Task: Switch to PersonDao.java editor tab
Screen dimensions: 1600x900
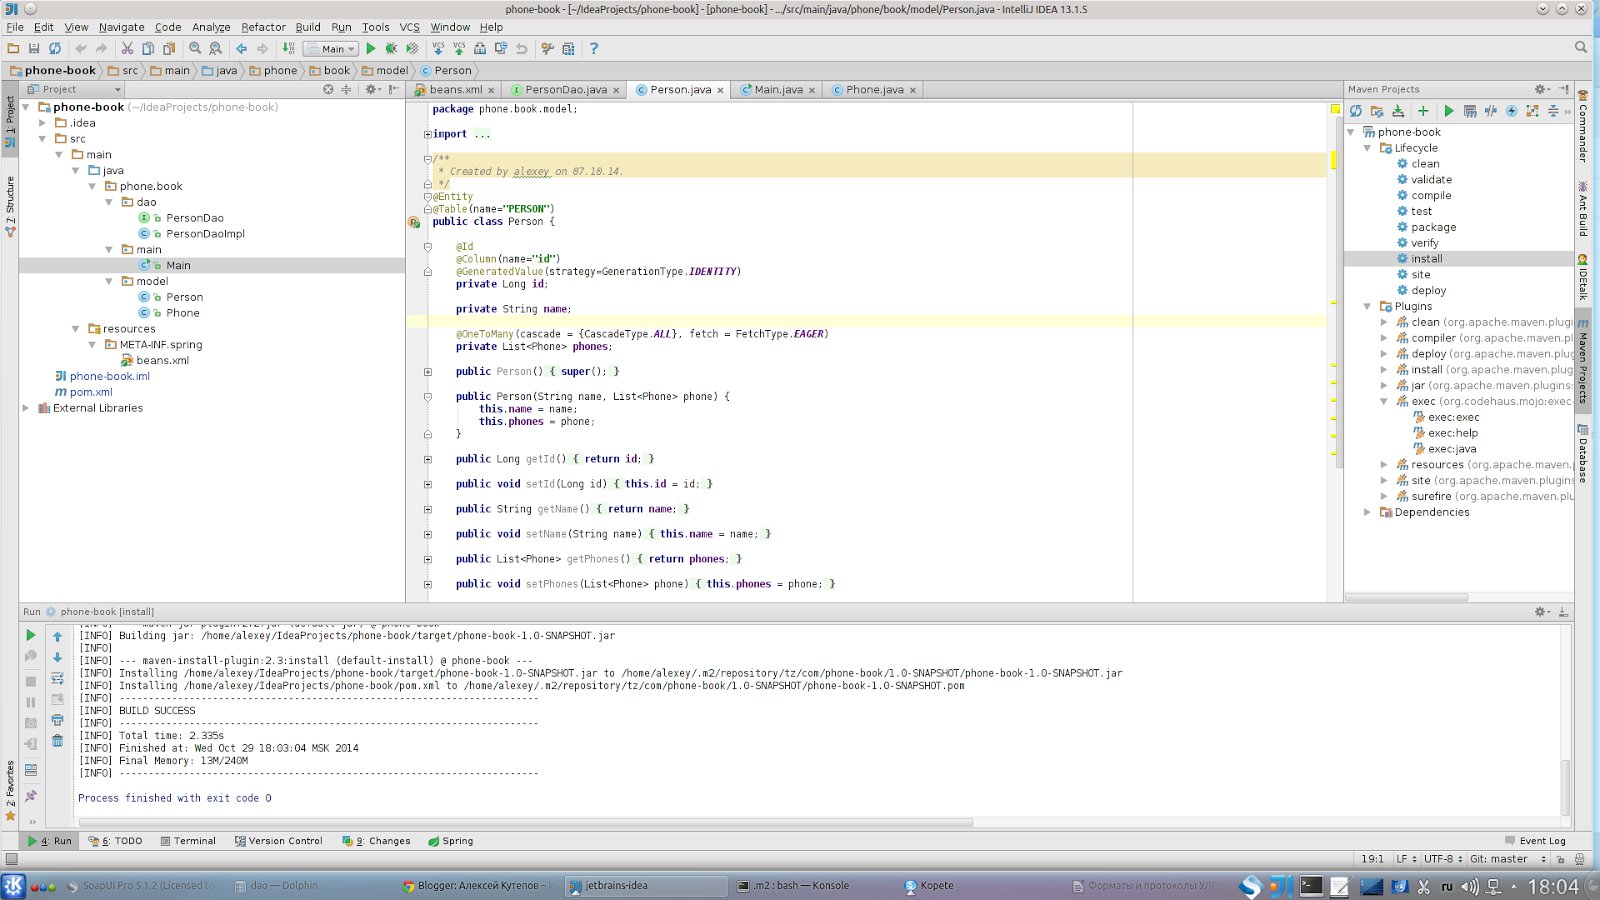Action: pos(565,89)
